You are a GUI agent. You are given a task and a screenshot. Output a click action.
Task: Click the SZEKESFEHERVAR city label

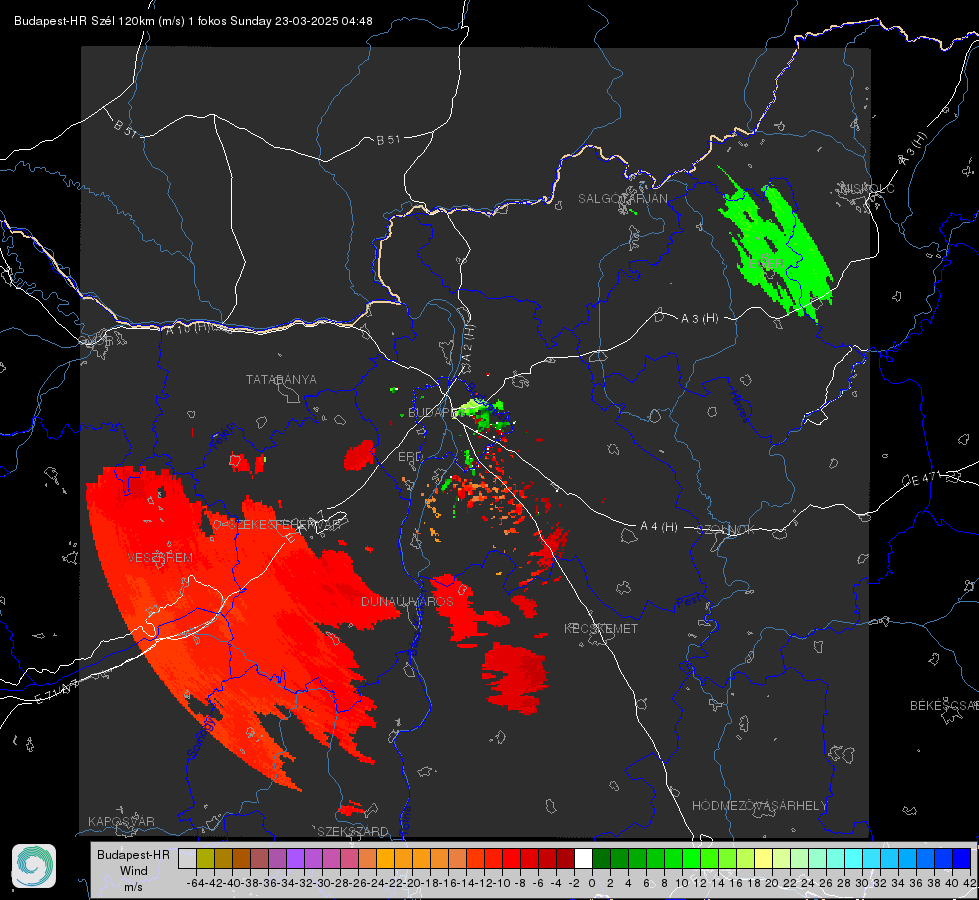click(279, 525)
